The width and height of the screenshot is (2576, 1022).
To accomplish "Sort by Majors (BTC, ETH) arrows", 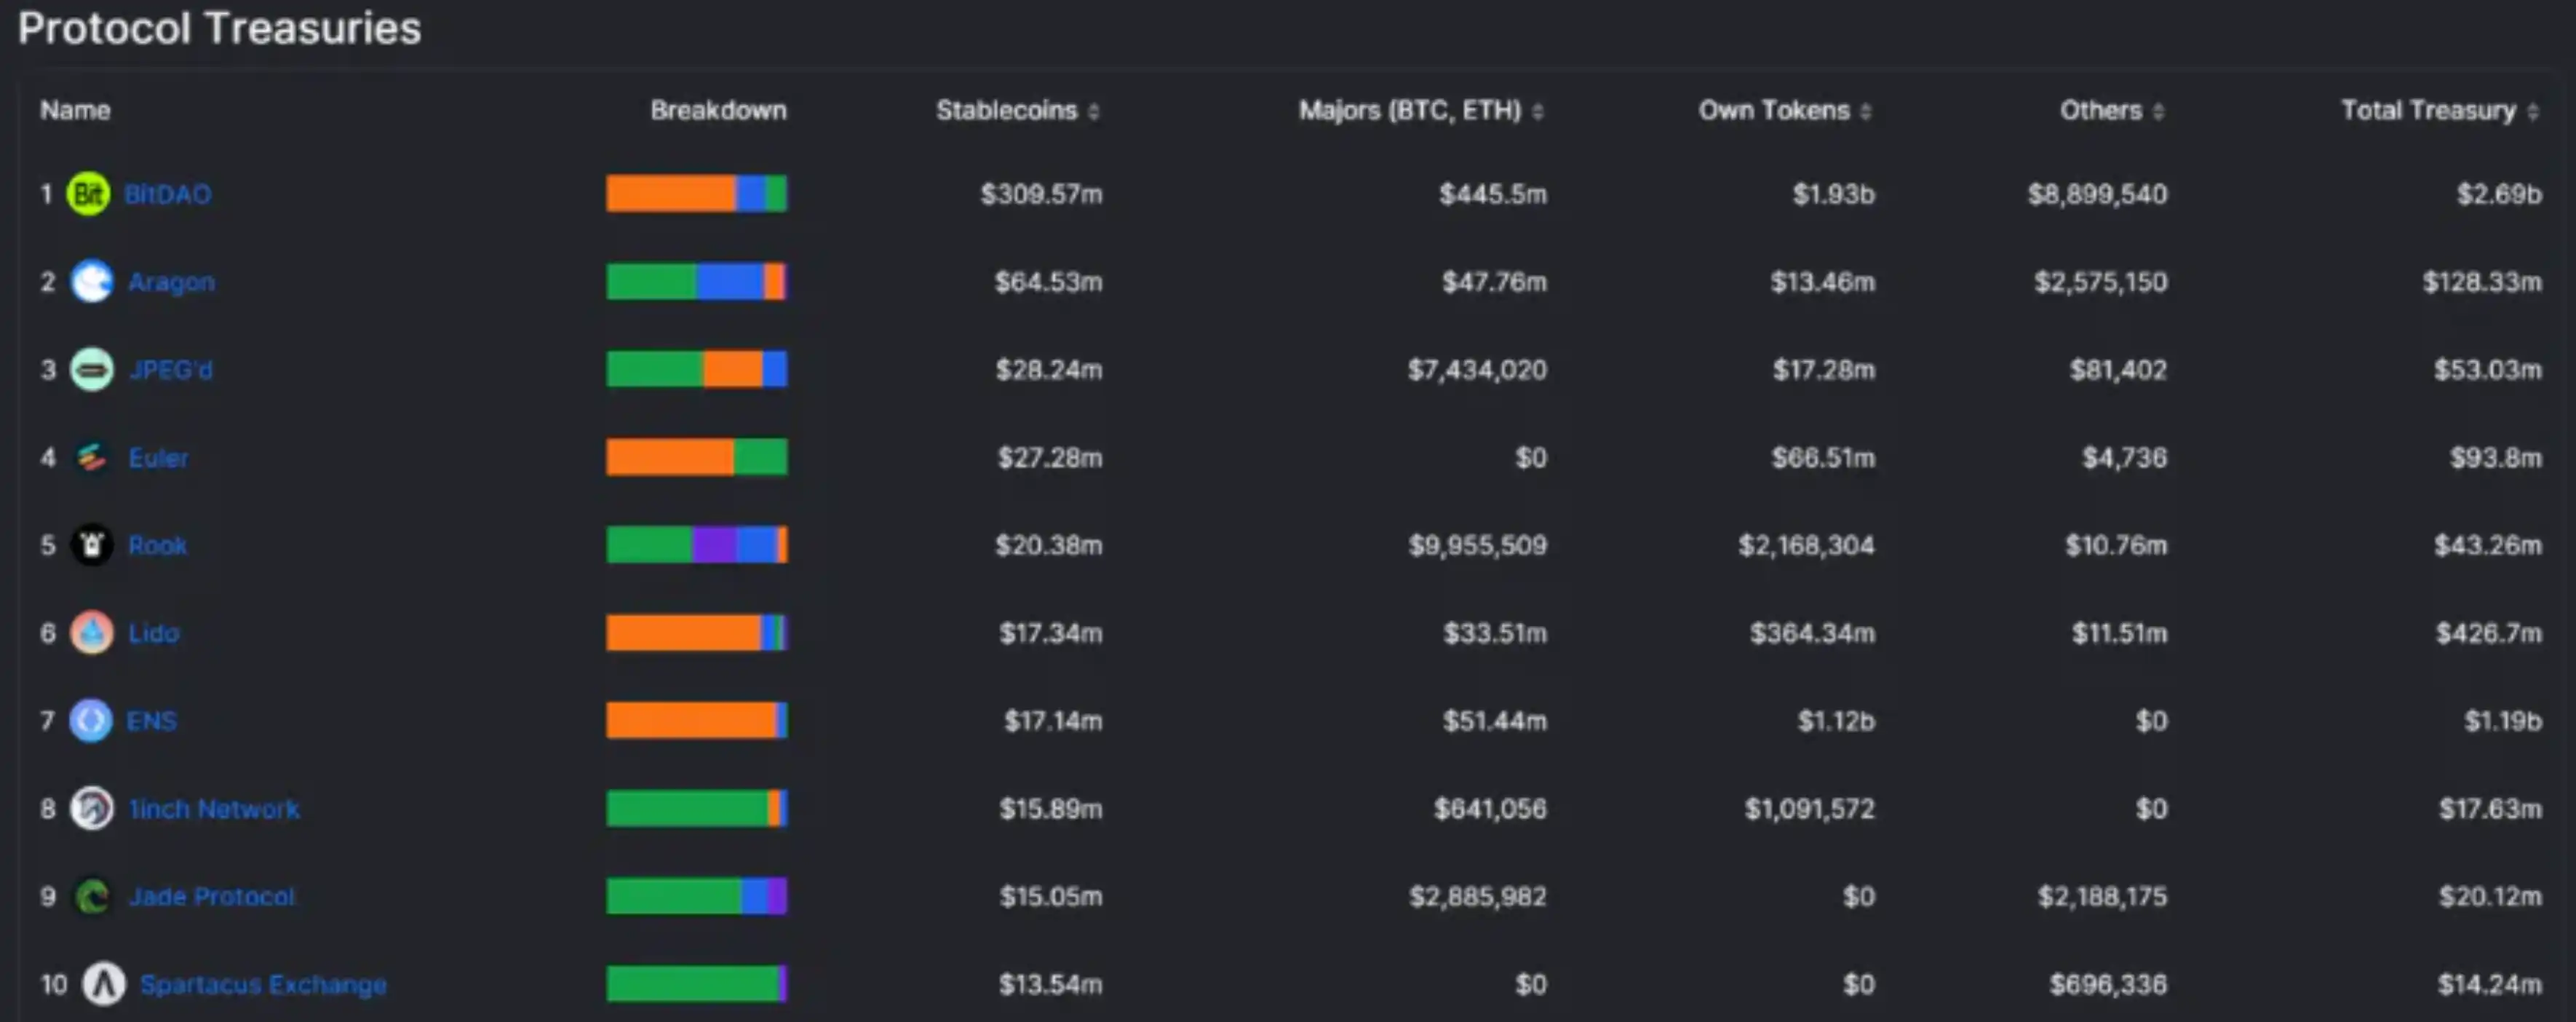I will [x=1537, y=111].
